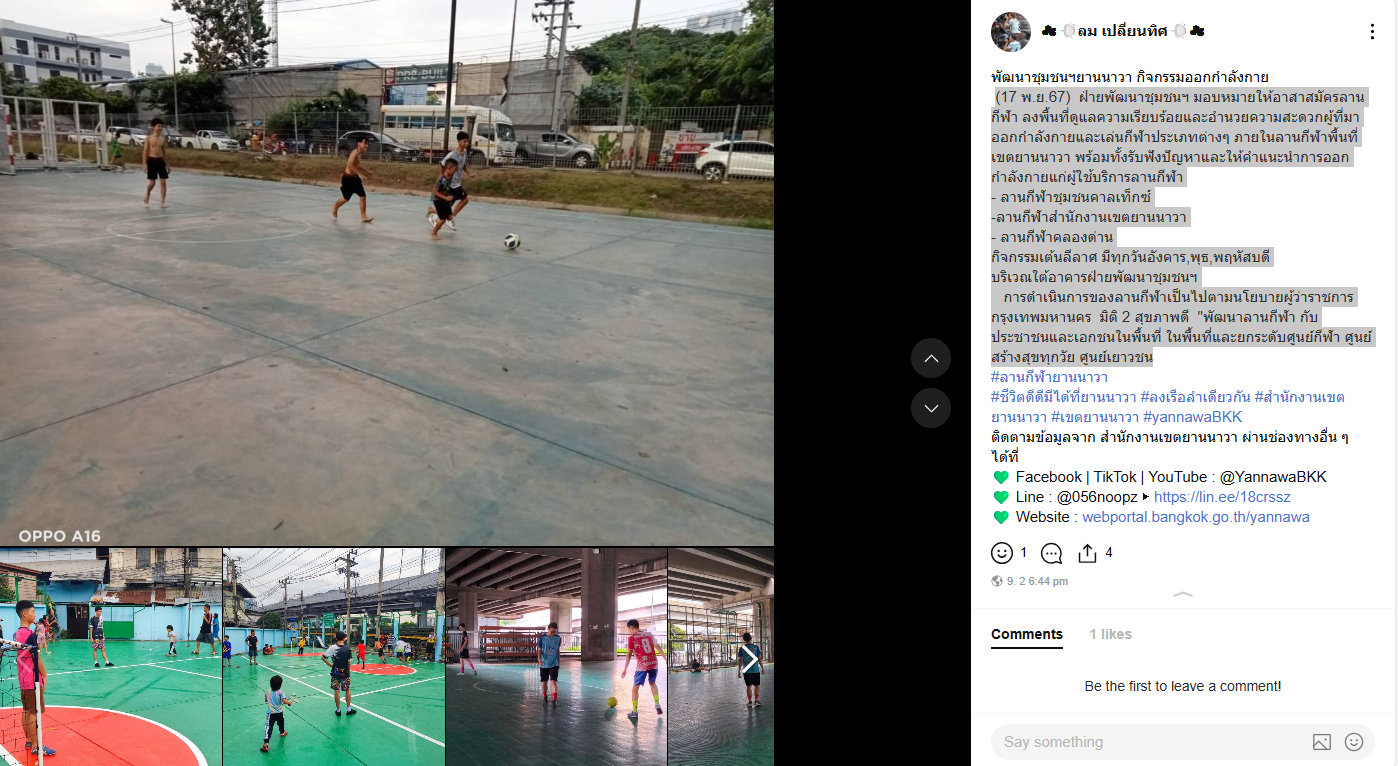Image resolution: width=1398 pixels, height=766 pixels.
Task: Collapse the post text with caret
Action: (x=1183, y=595)
